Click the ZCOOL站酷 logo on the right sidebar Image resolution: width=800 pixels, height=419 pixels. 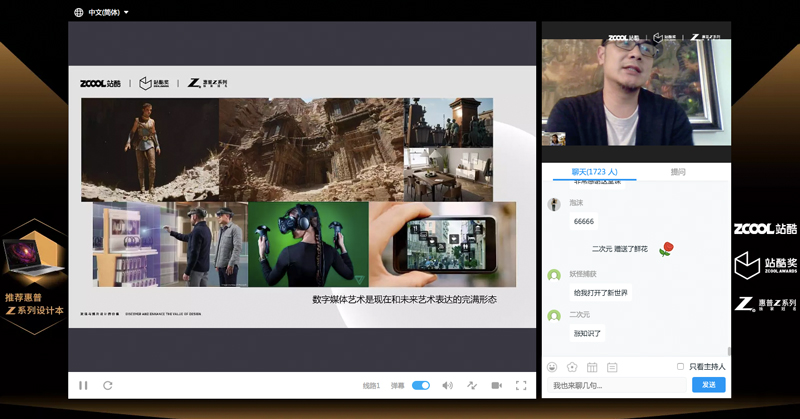pyautogui.click(x=765, y=229)
